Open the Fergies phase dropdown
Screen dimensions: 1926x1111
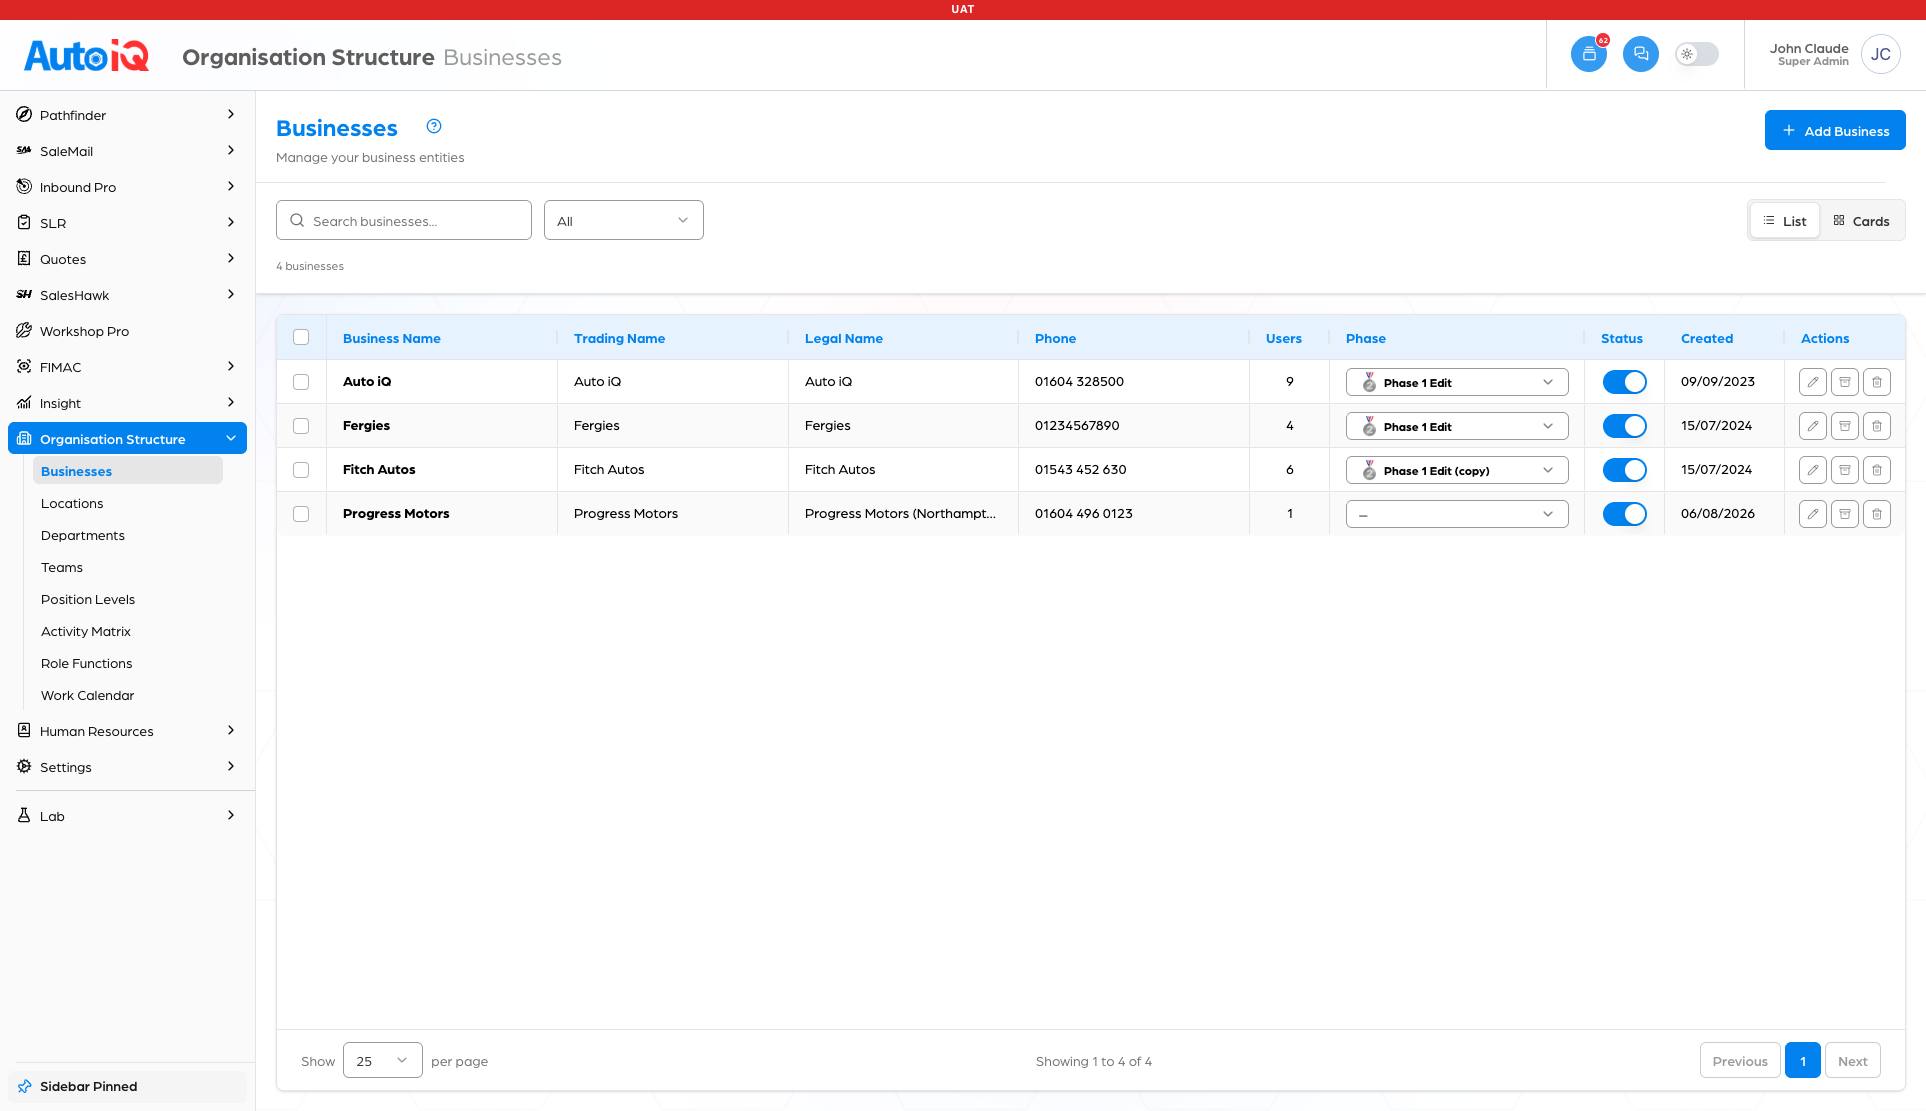click(1457, 426)
